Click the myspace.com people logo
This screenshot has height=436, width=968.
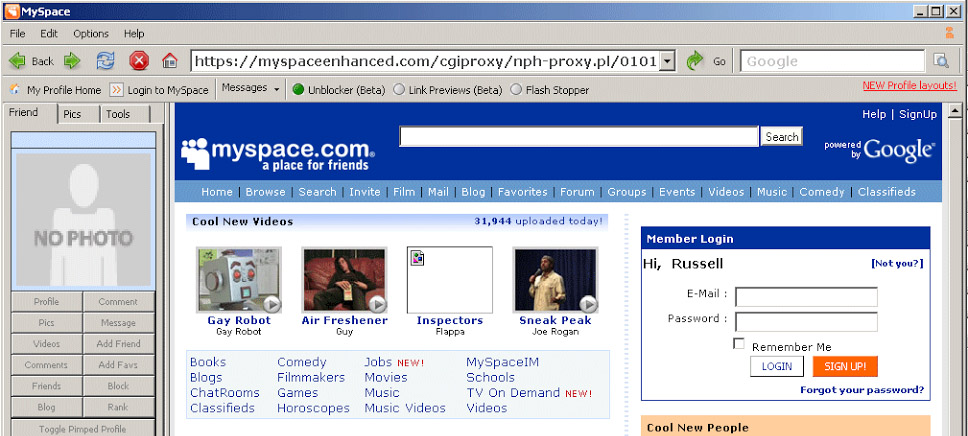(194, 153)
